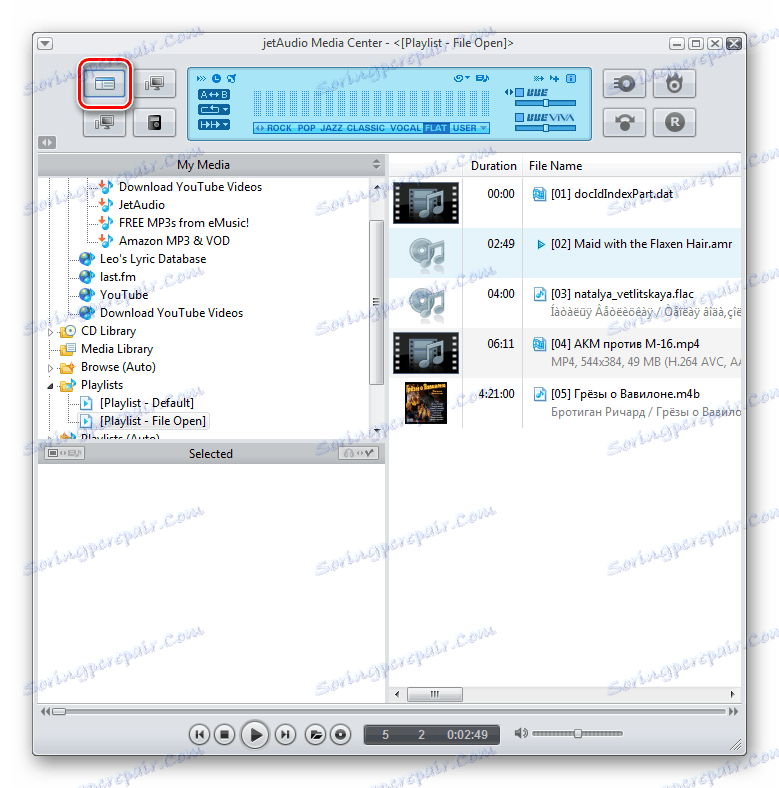Viewport: 779px width, 788px height.
Task: Click the Open file folder button
Action: [316, 735]
